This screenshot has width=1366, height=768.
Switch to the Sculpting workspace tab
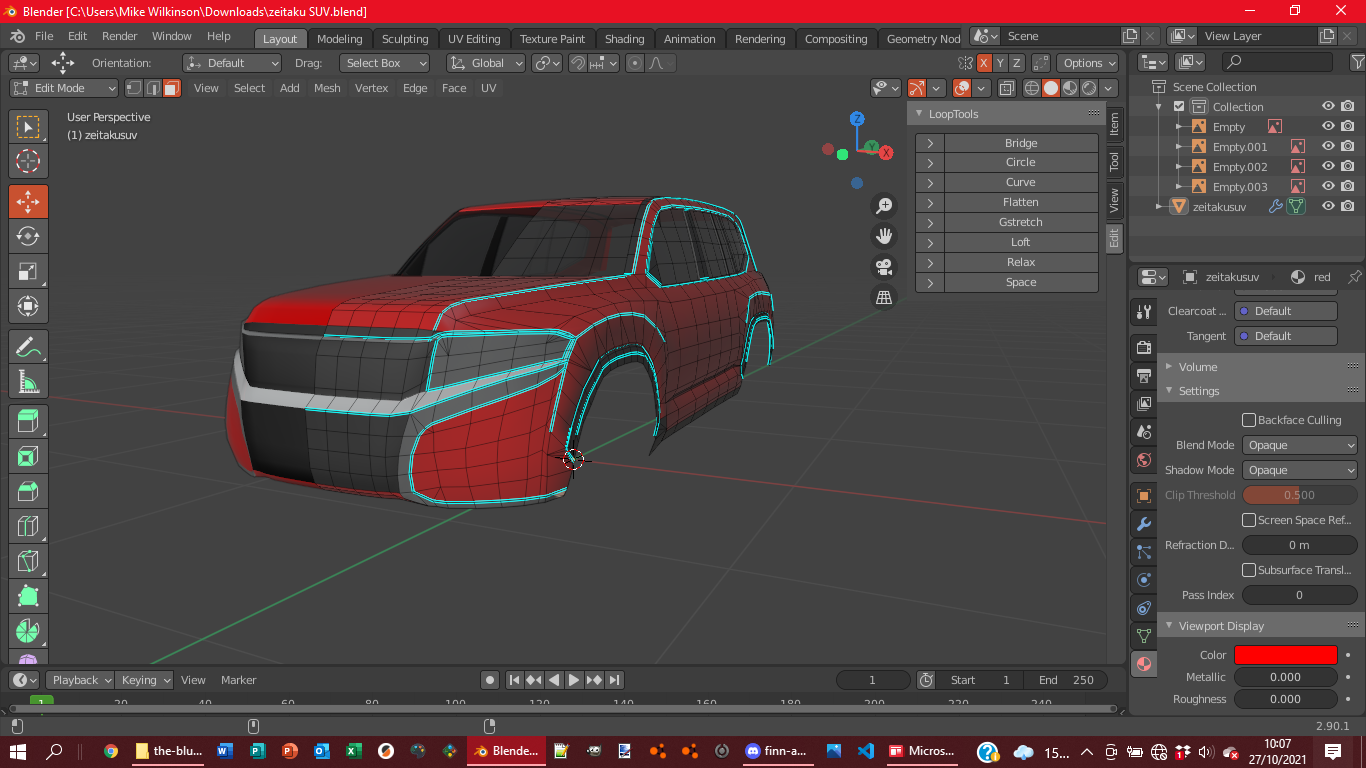pos(404,39)
